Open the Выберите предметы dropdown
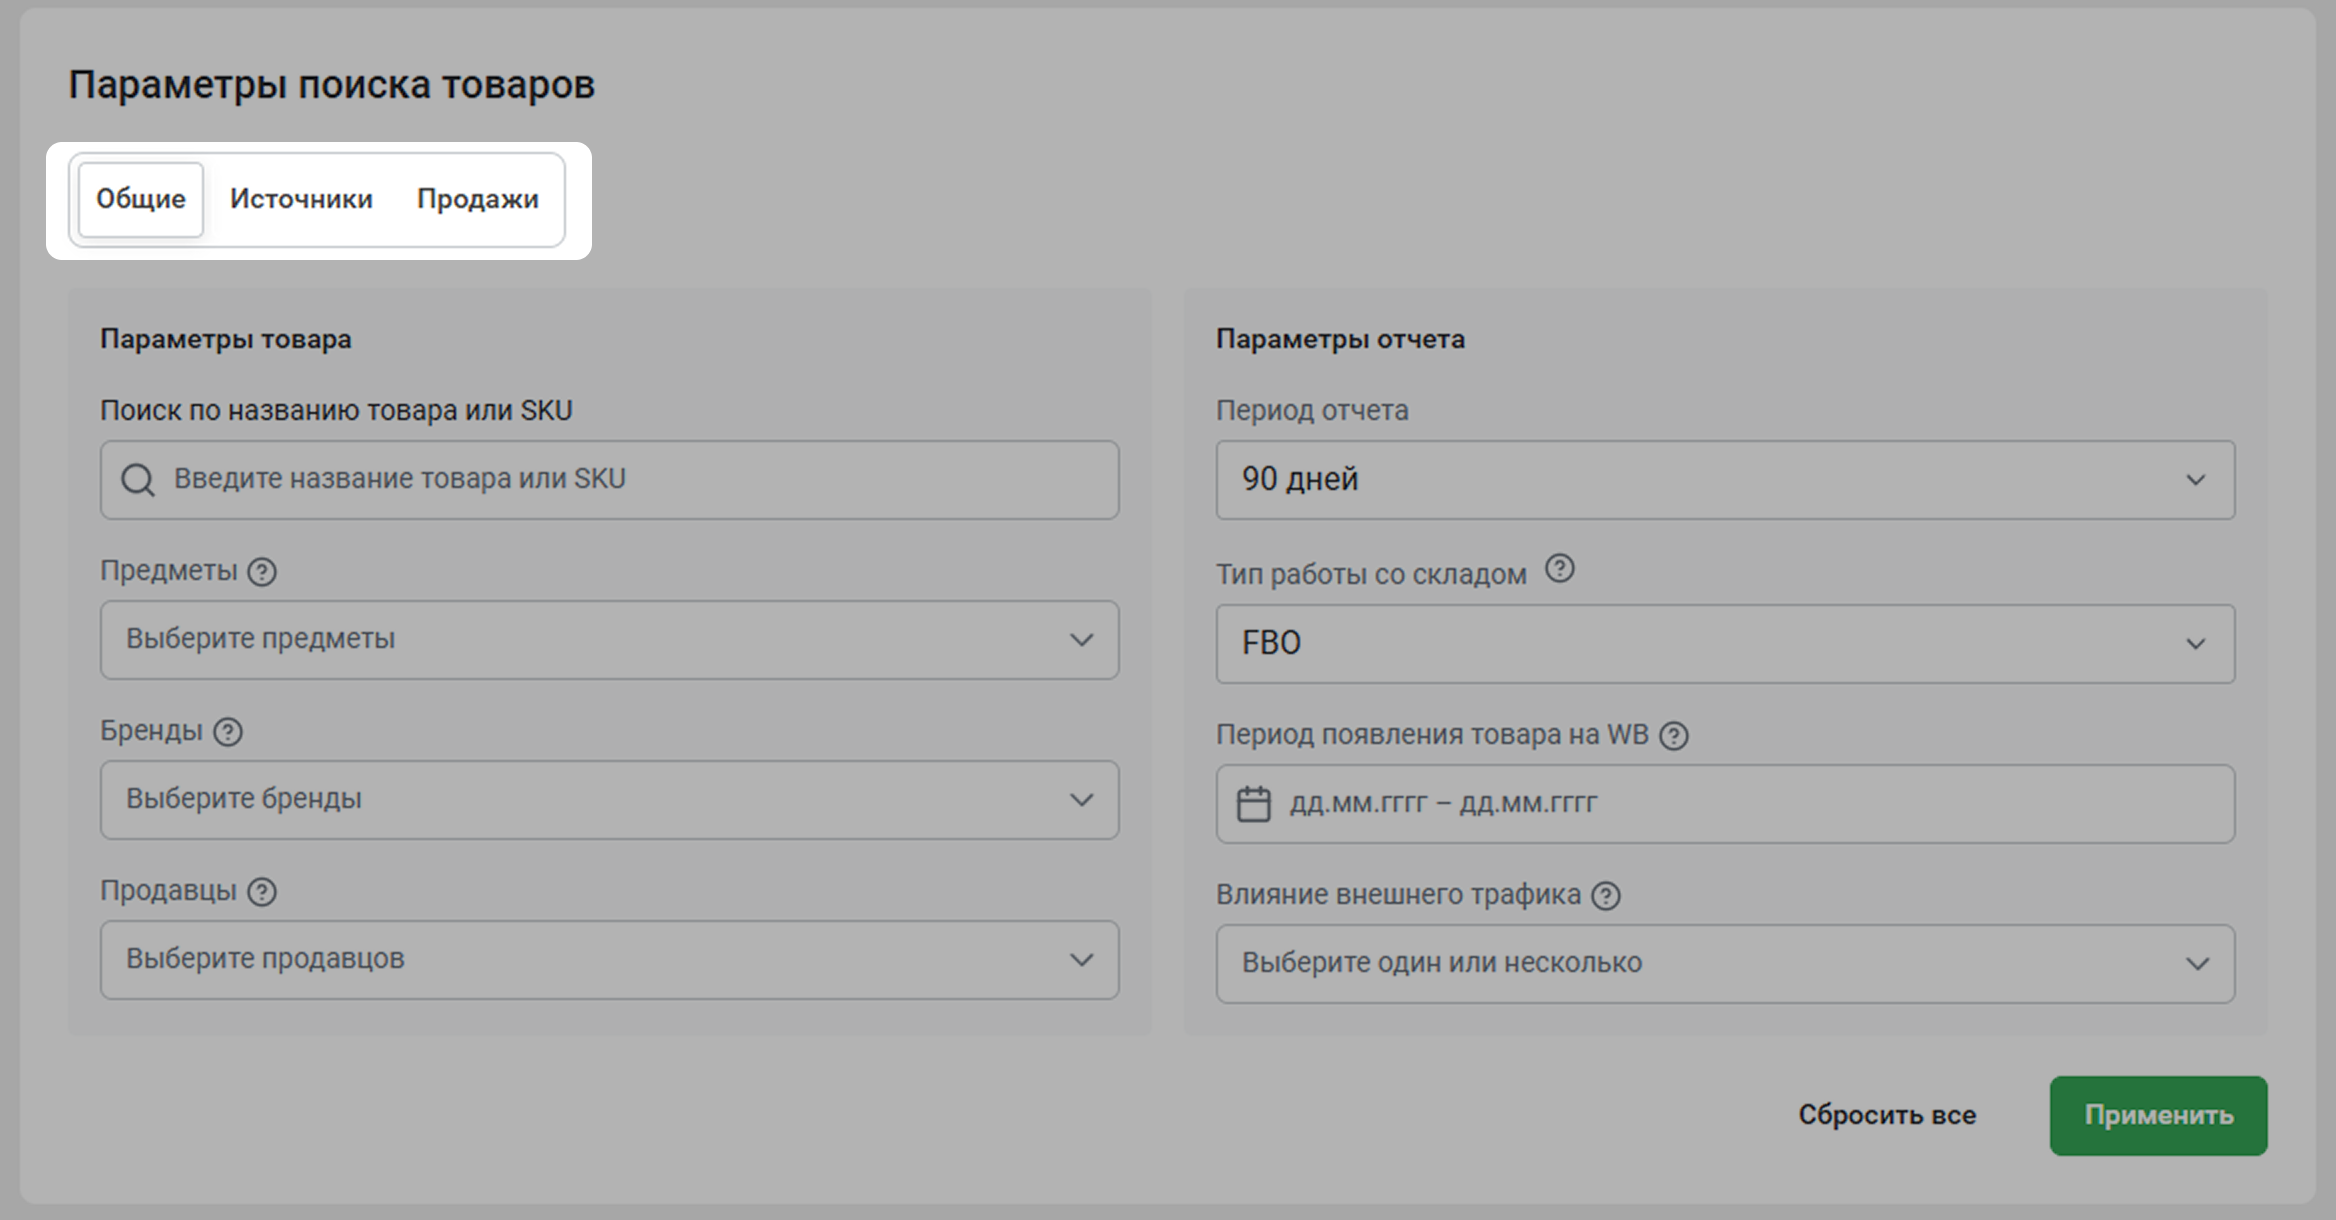Screen dimensions: 2336x1220 coord(608,640)
